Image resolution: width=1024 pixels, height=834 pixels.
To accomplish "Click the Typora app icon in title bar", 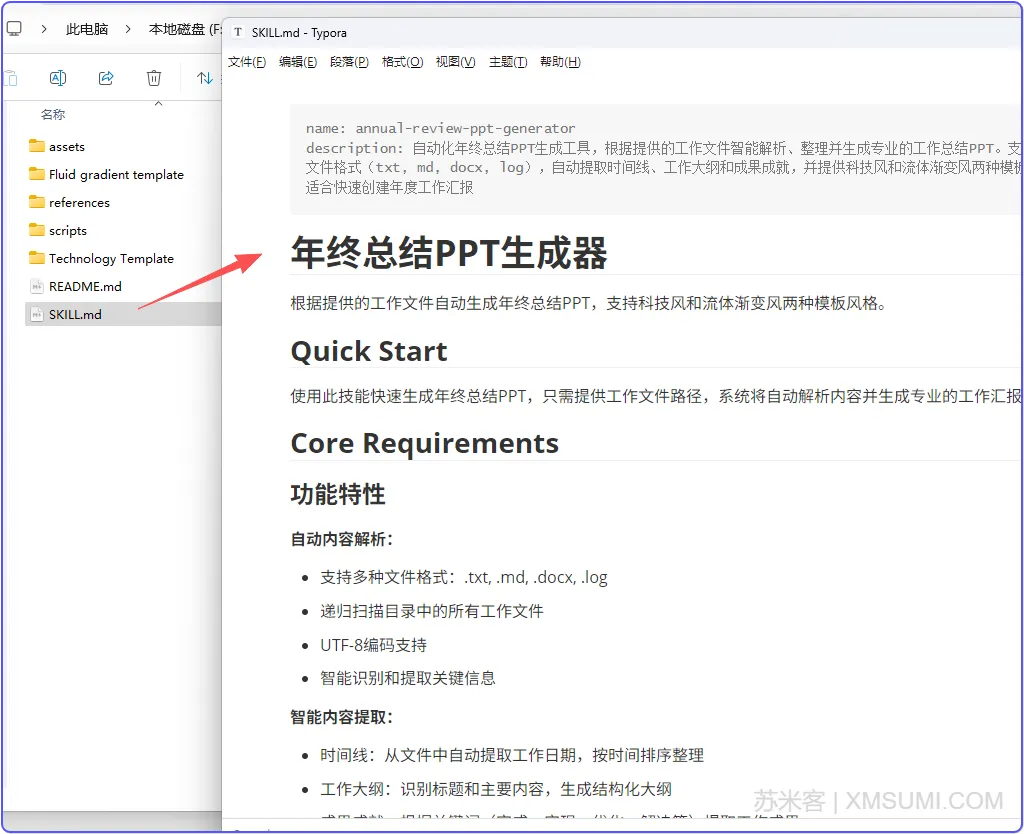I will (x=238, y=32).
